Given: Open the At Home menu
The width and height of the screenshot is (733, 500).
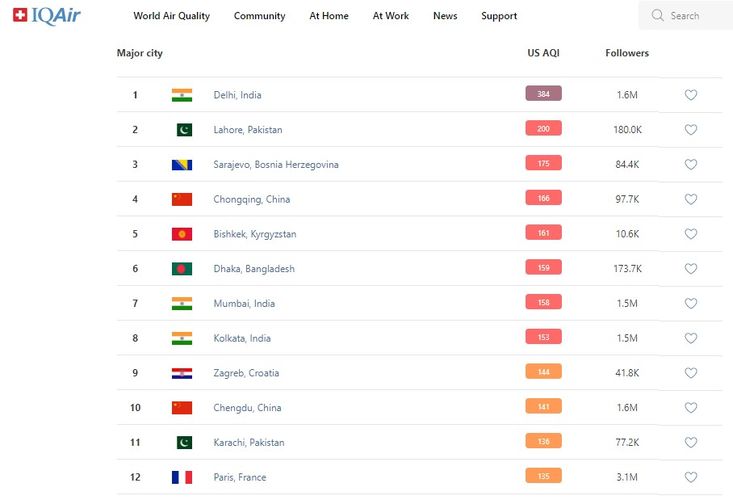Looking at the screenshot, I should 329,16.
